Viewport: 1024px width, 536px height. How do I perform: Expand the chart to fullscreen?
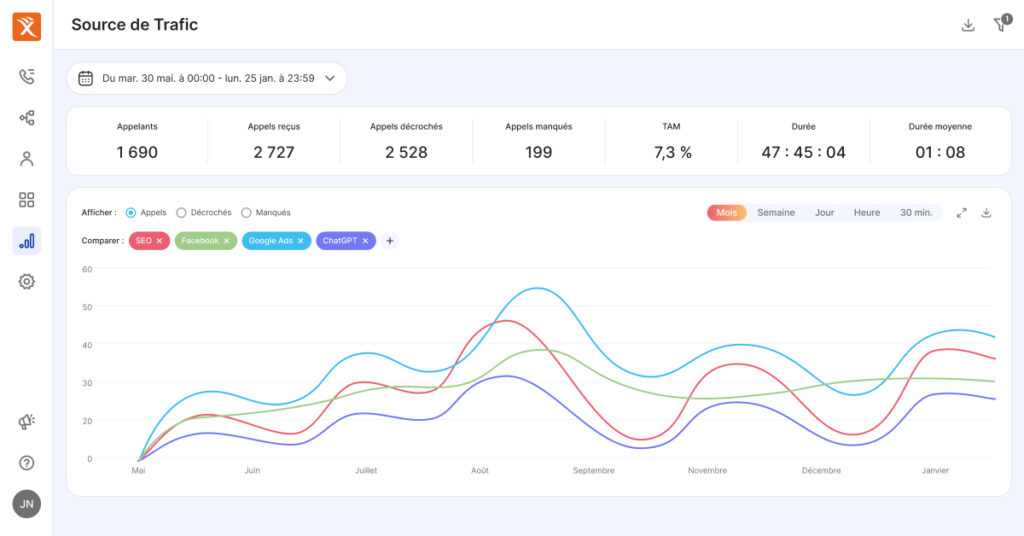coord(961,213)
